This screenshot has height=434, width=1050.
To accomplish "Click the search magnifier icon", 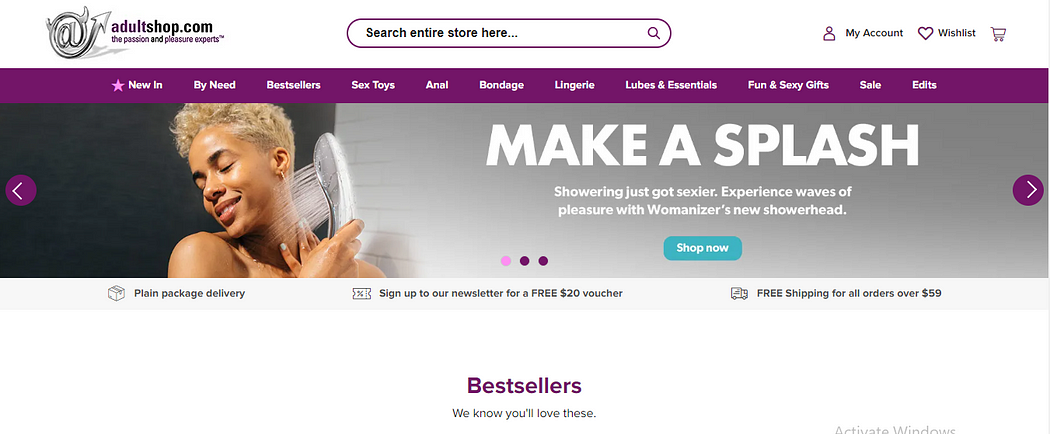I will [x=654, y=33].
